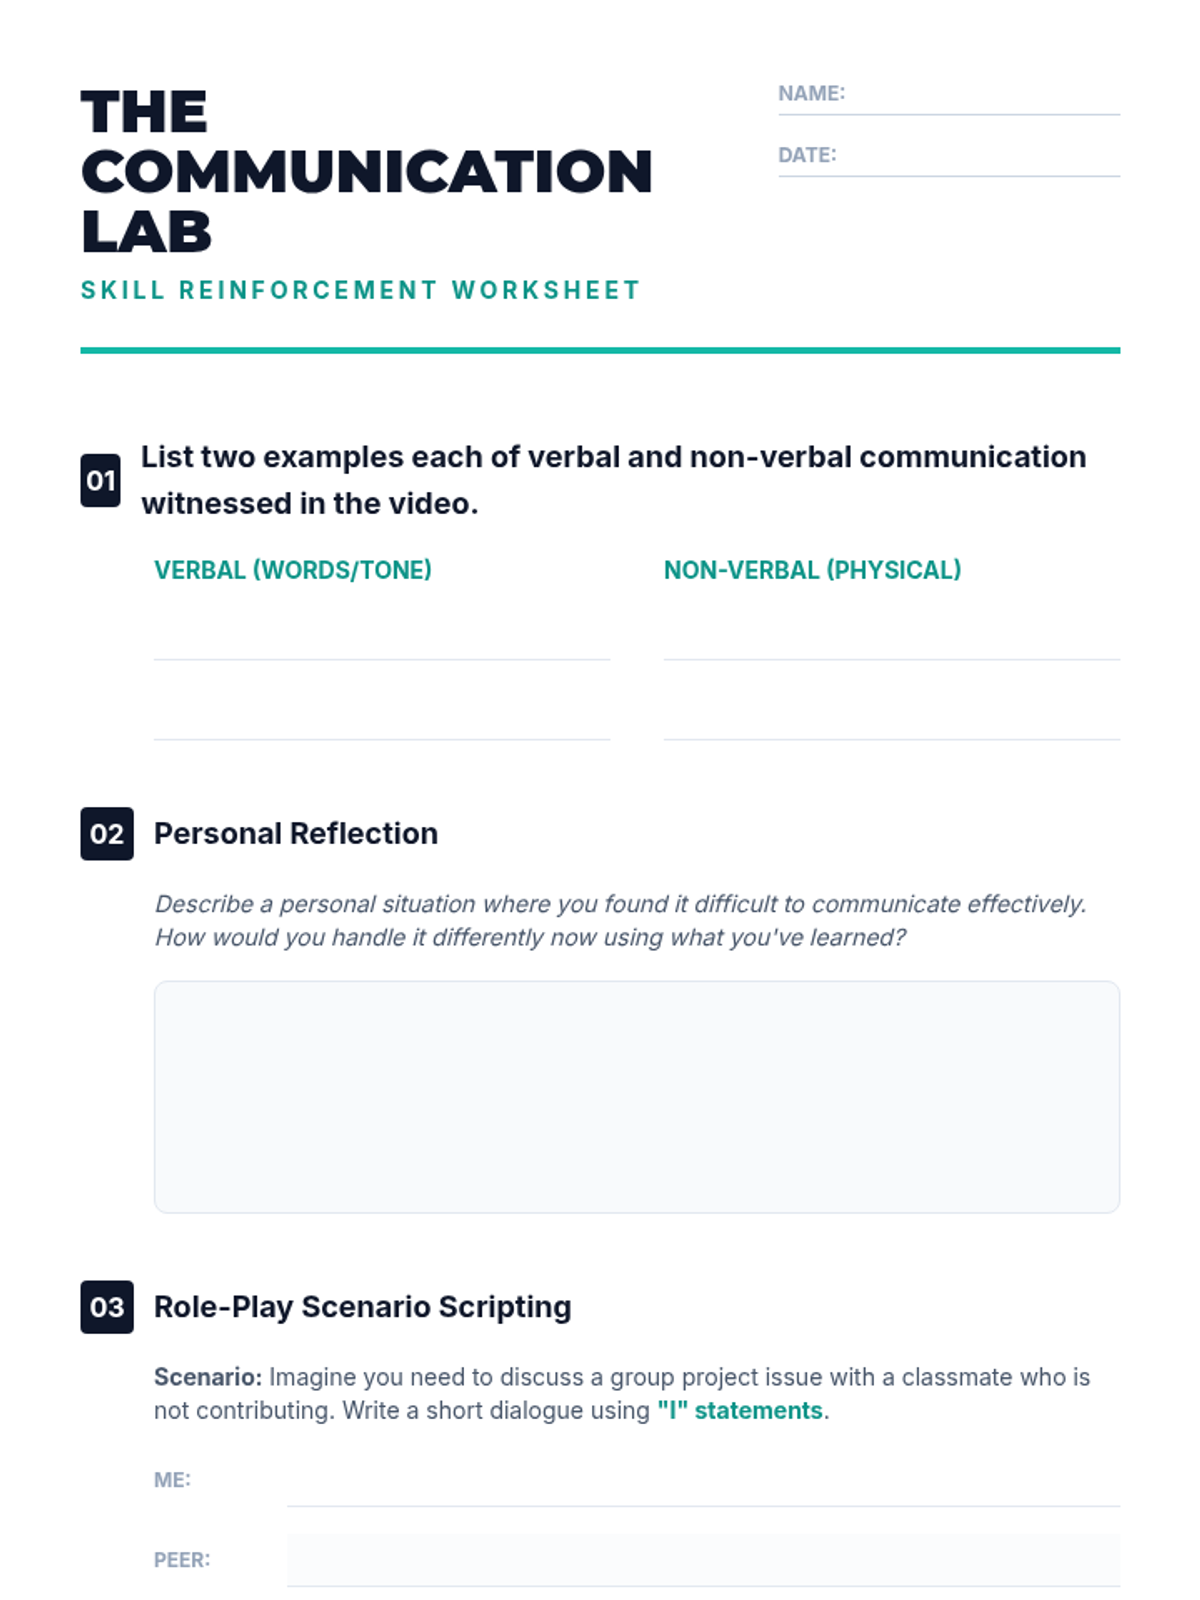
Task: Click the 01 question number badge
Action: [100, 481]
